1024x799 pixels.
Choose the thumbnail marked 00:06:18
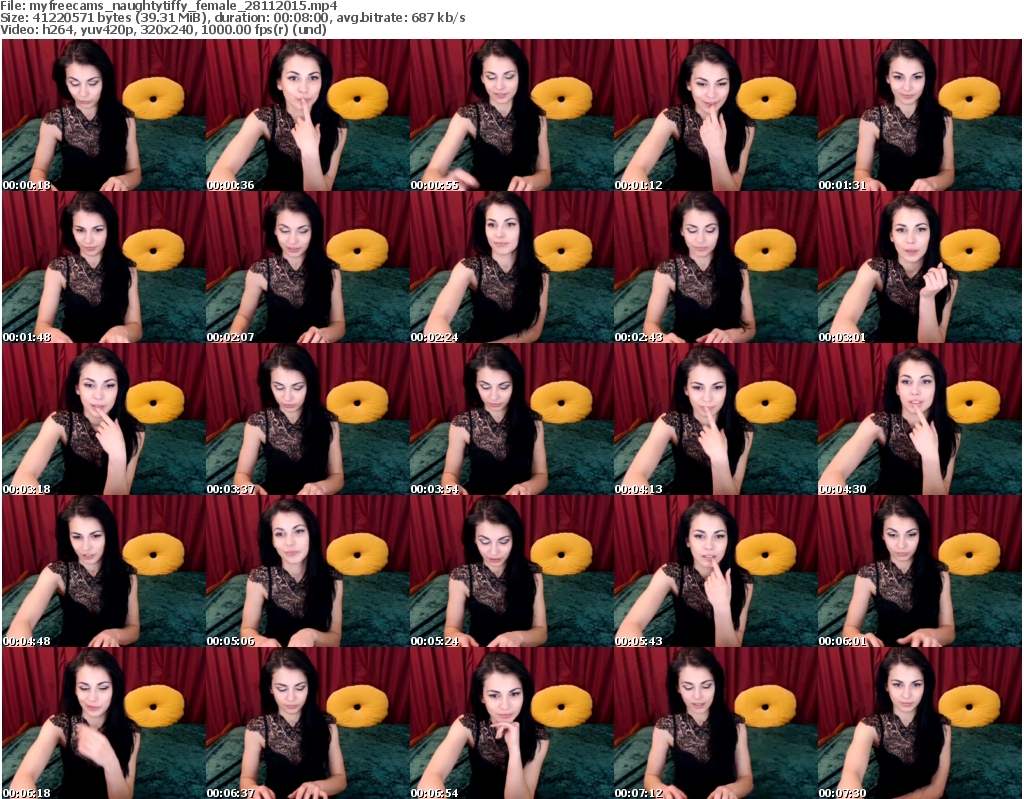[x=104, y=723]
